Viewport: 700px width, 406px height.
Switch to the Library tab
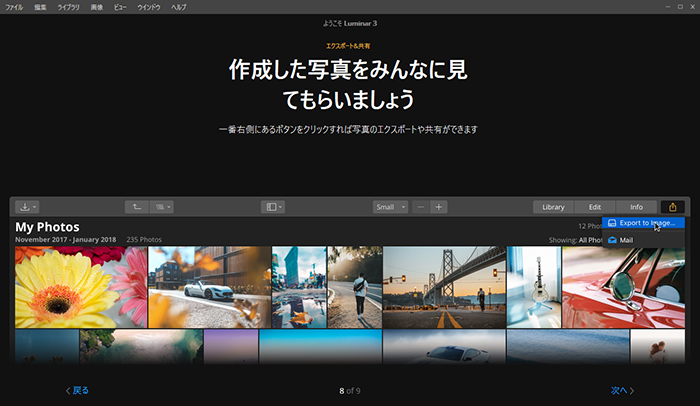pos(553,207)
